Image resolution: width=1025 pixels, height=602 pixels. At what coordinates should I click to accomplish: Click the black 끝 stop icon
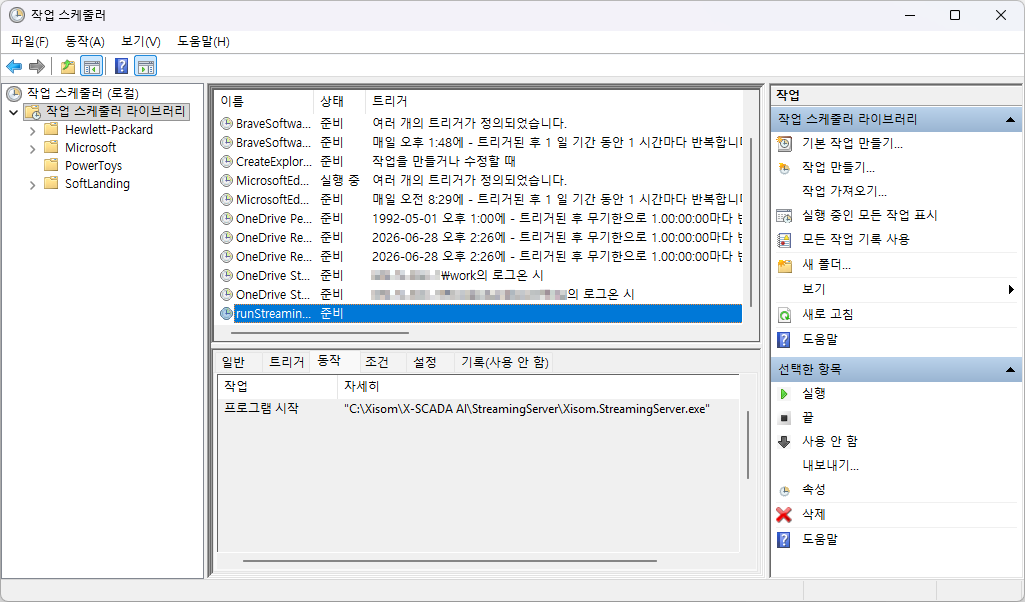pos(784,418)
